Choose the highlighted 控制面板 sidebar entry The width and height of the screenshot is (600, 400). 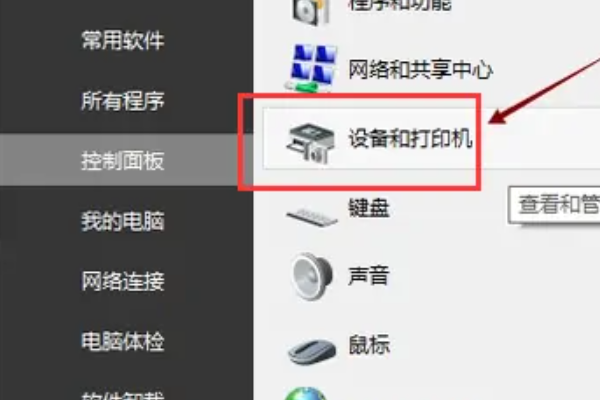coord(123,160)
